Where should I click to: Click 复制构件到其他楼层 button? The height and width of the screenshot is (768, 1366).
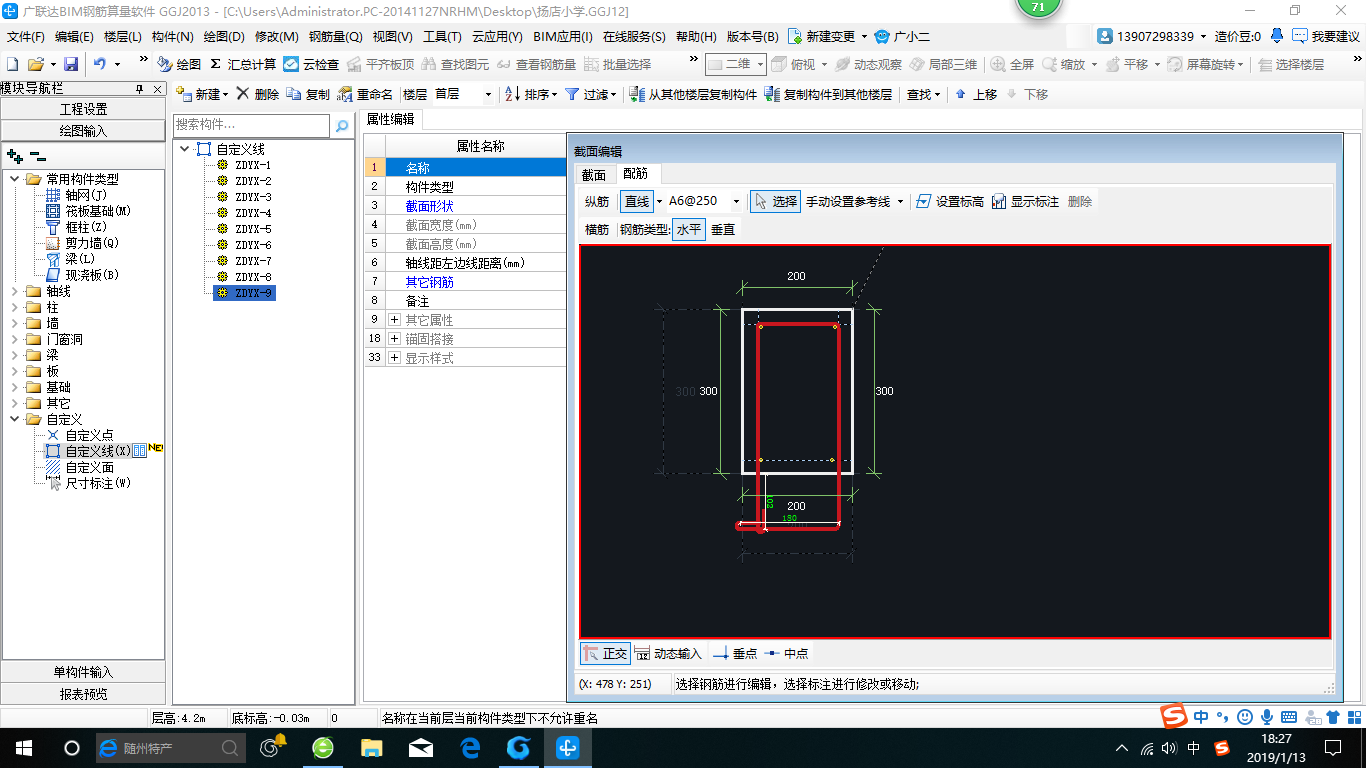pyautogui.click(x=828, y=94)
